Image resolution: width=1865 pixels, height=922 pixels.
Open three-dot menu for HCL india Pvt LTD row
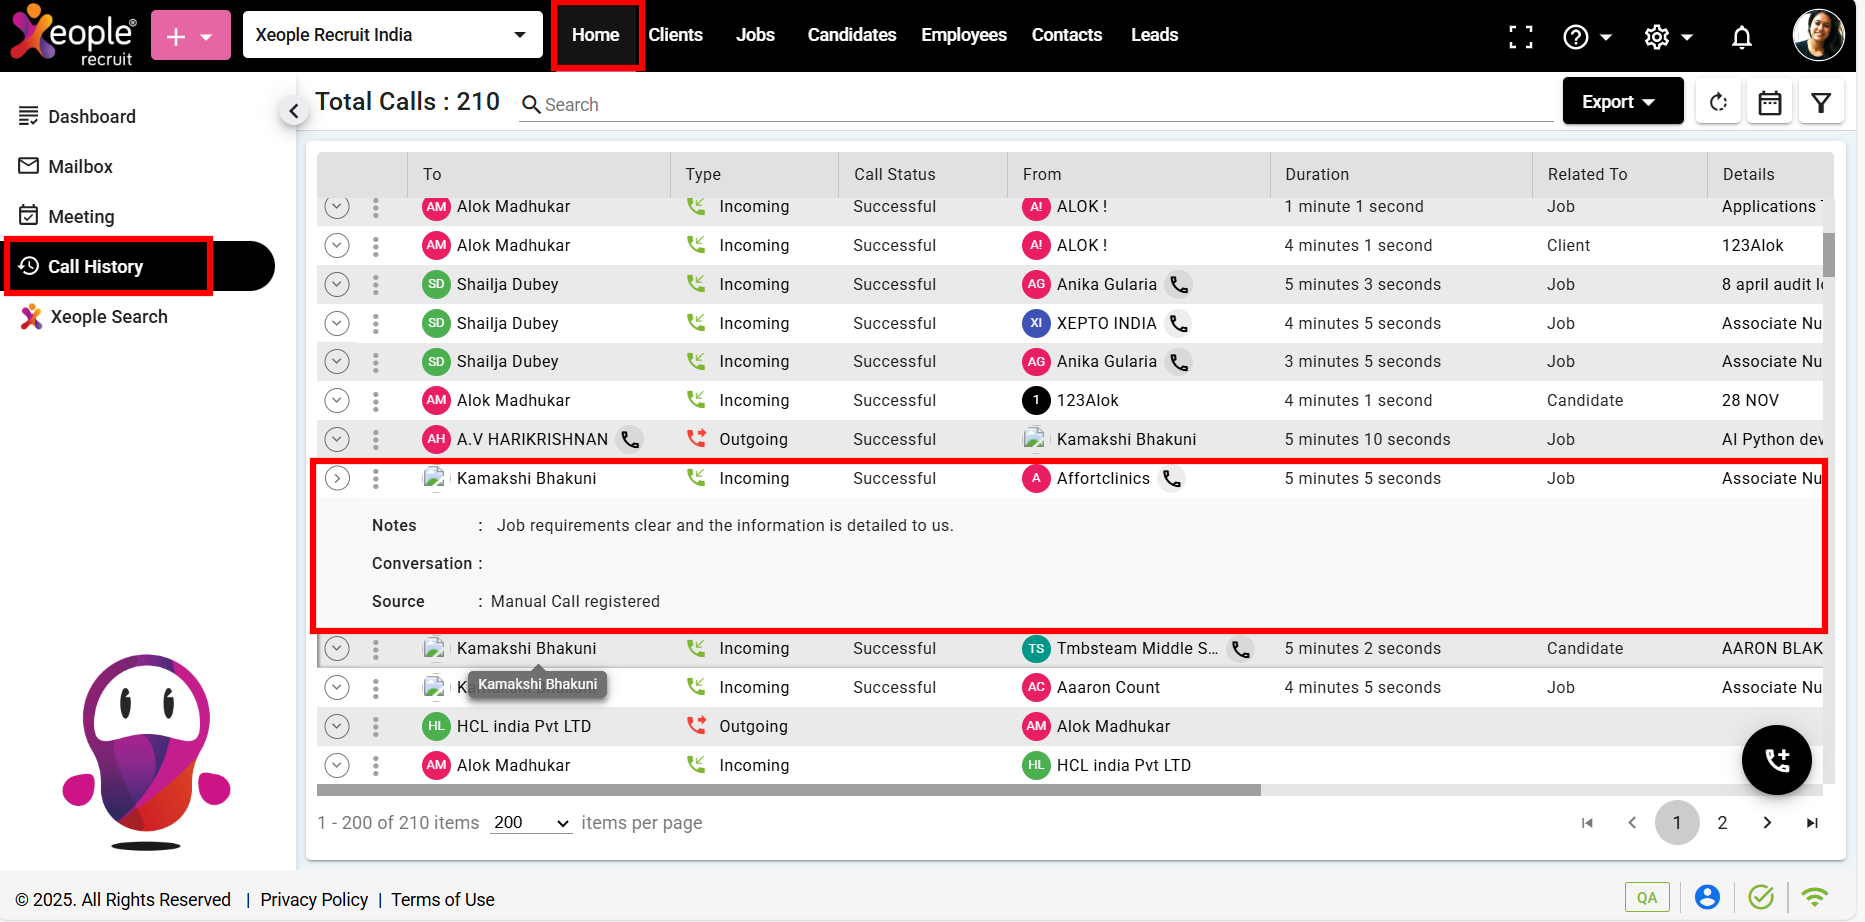point(376,727)
